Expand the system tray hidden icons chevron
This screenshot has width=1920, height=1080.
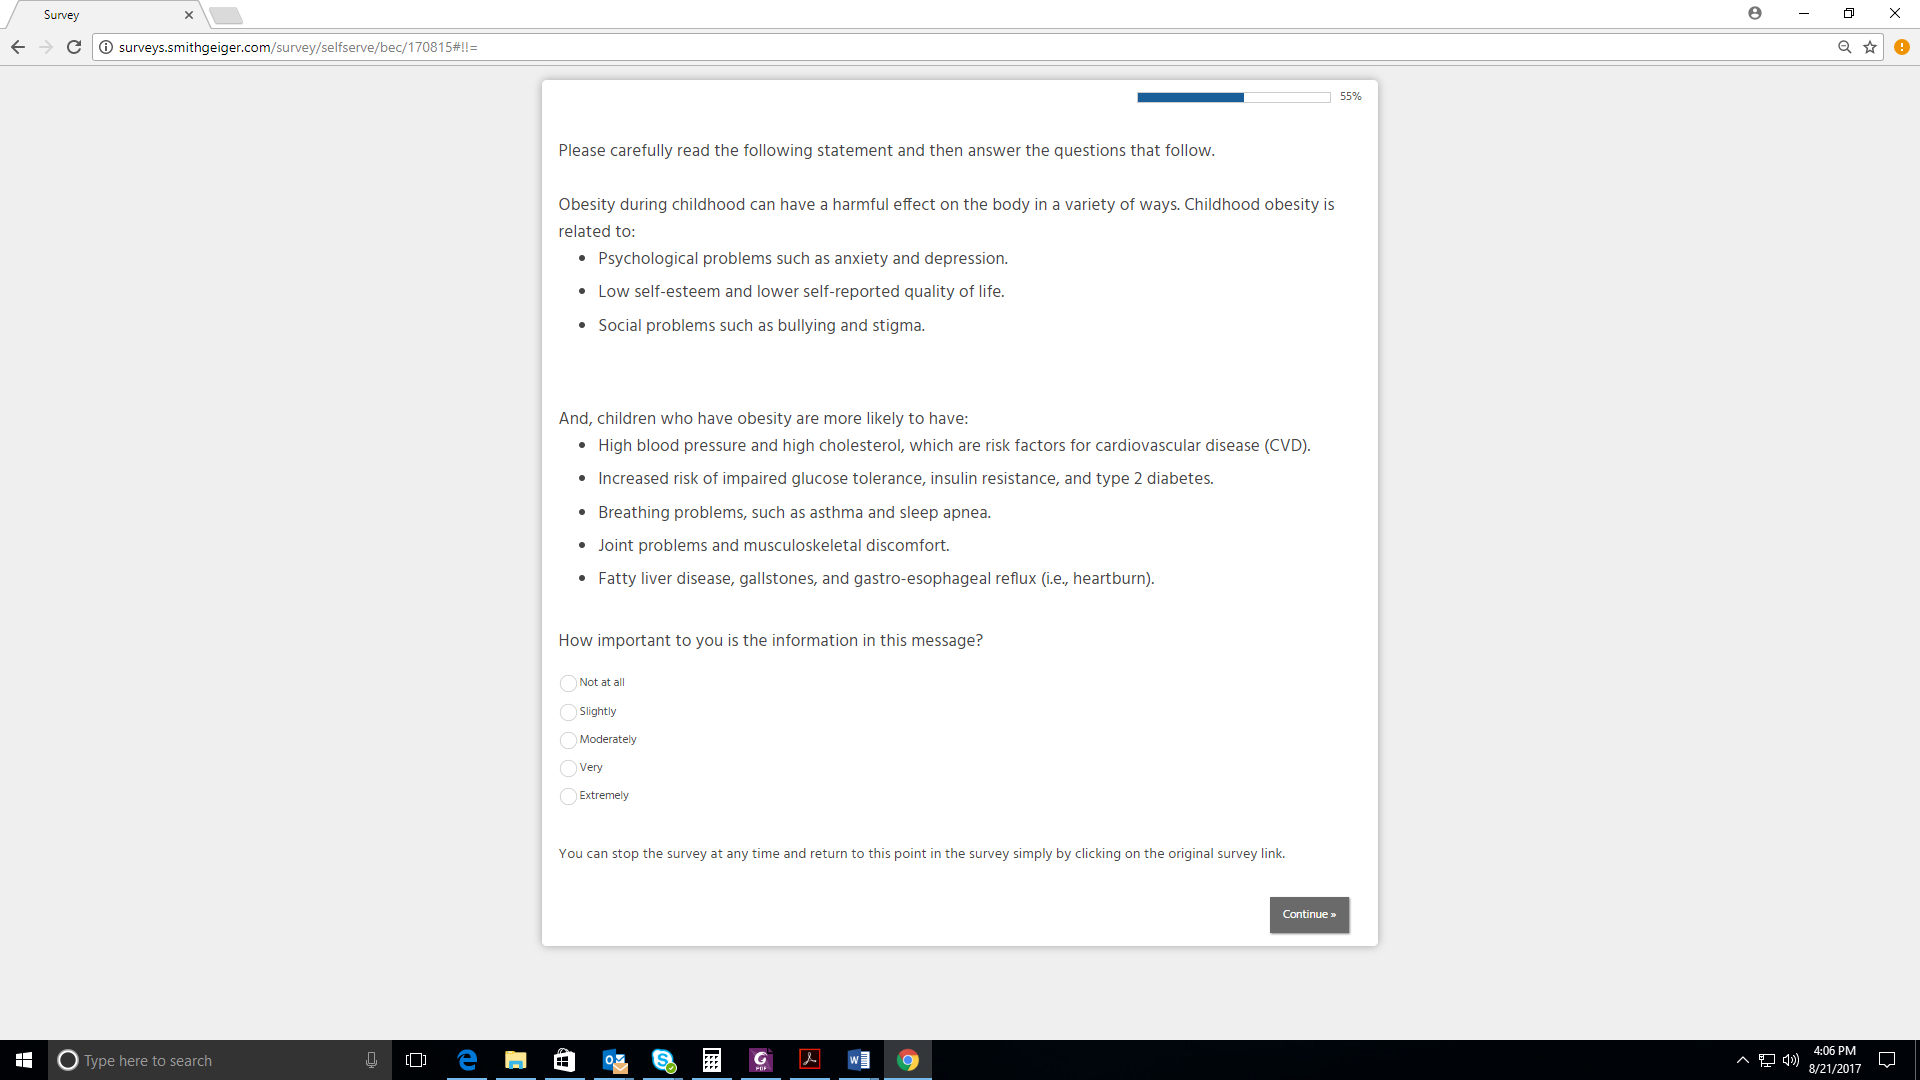coord(1743,1060)
